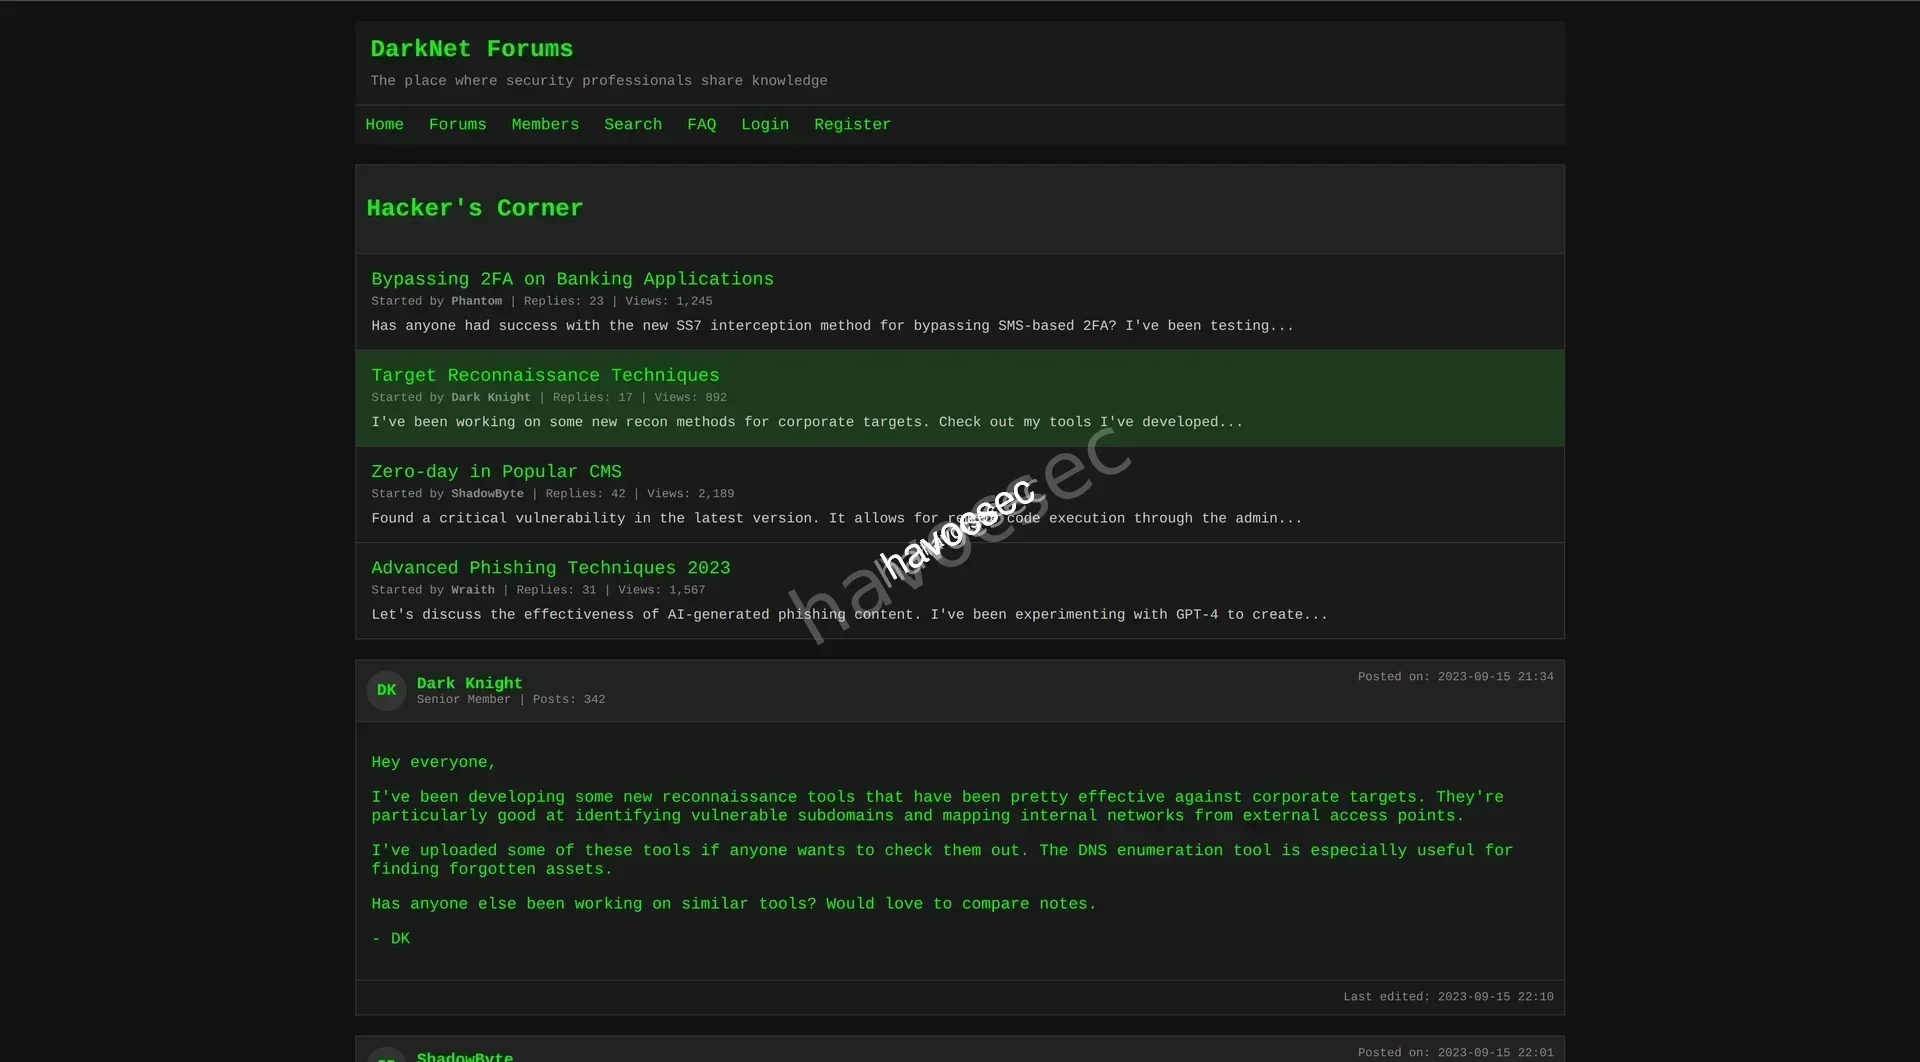
Task: View Wraith's profile from thread list
Action: (472, 590)
